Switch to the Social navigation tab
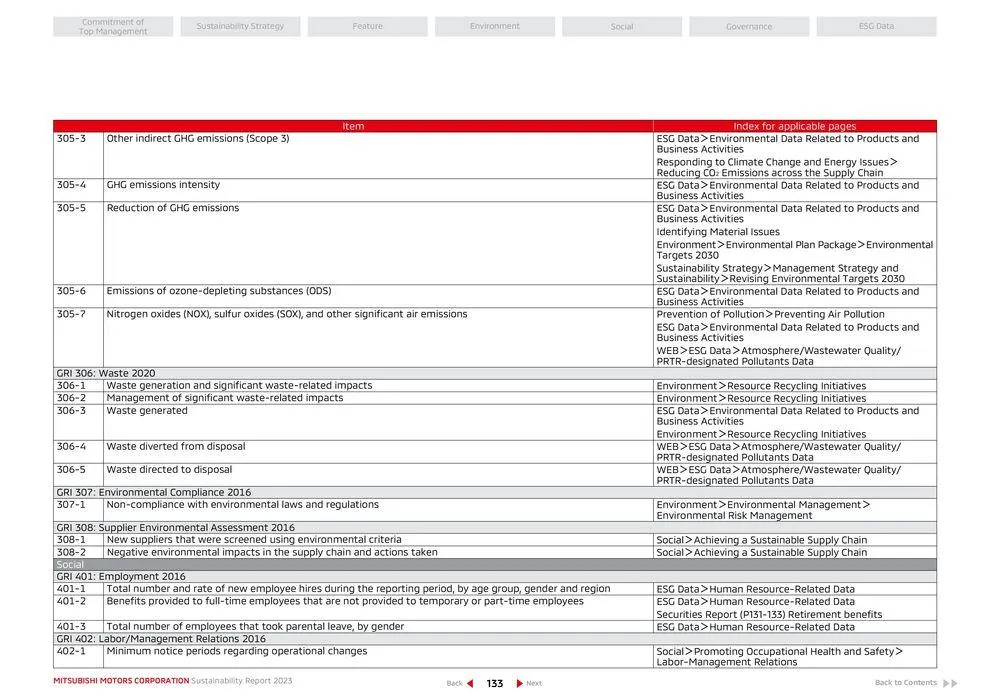 click(622, 25)
